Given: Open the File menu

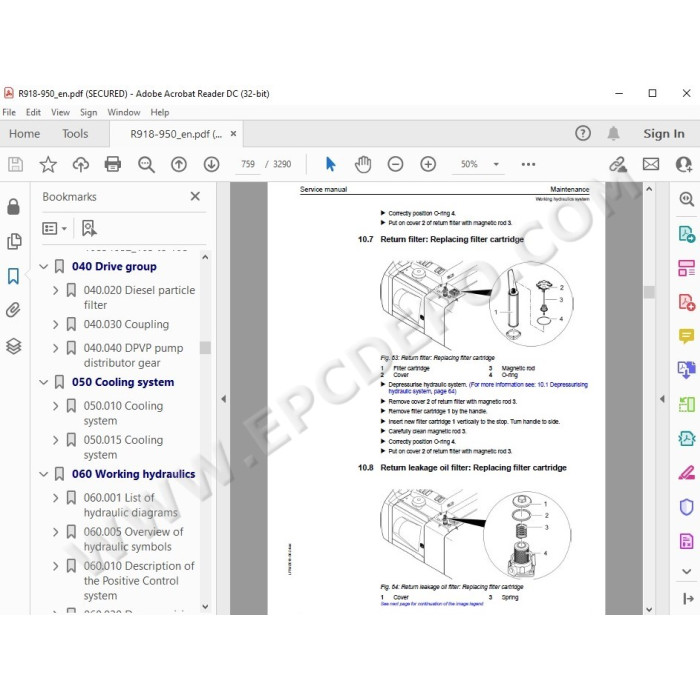Looking at the screenshot, I should 9,112.
